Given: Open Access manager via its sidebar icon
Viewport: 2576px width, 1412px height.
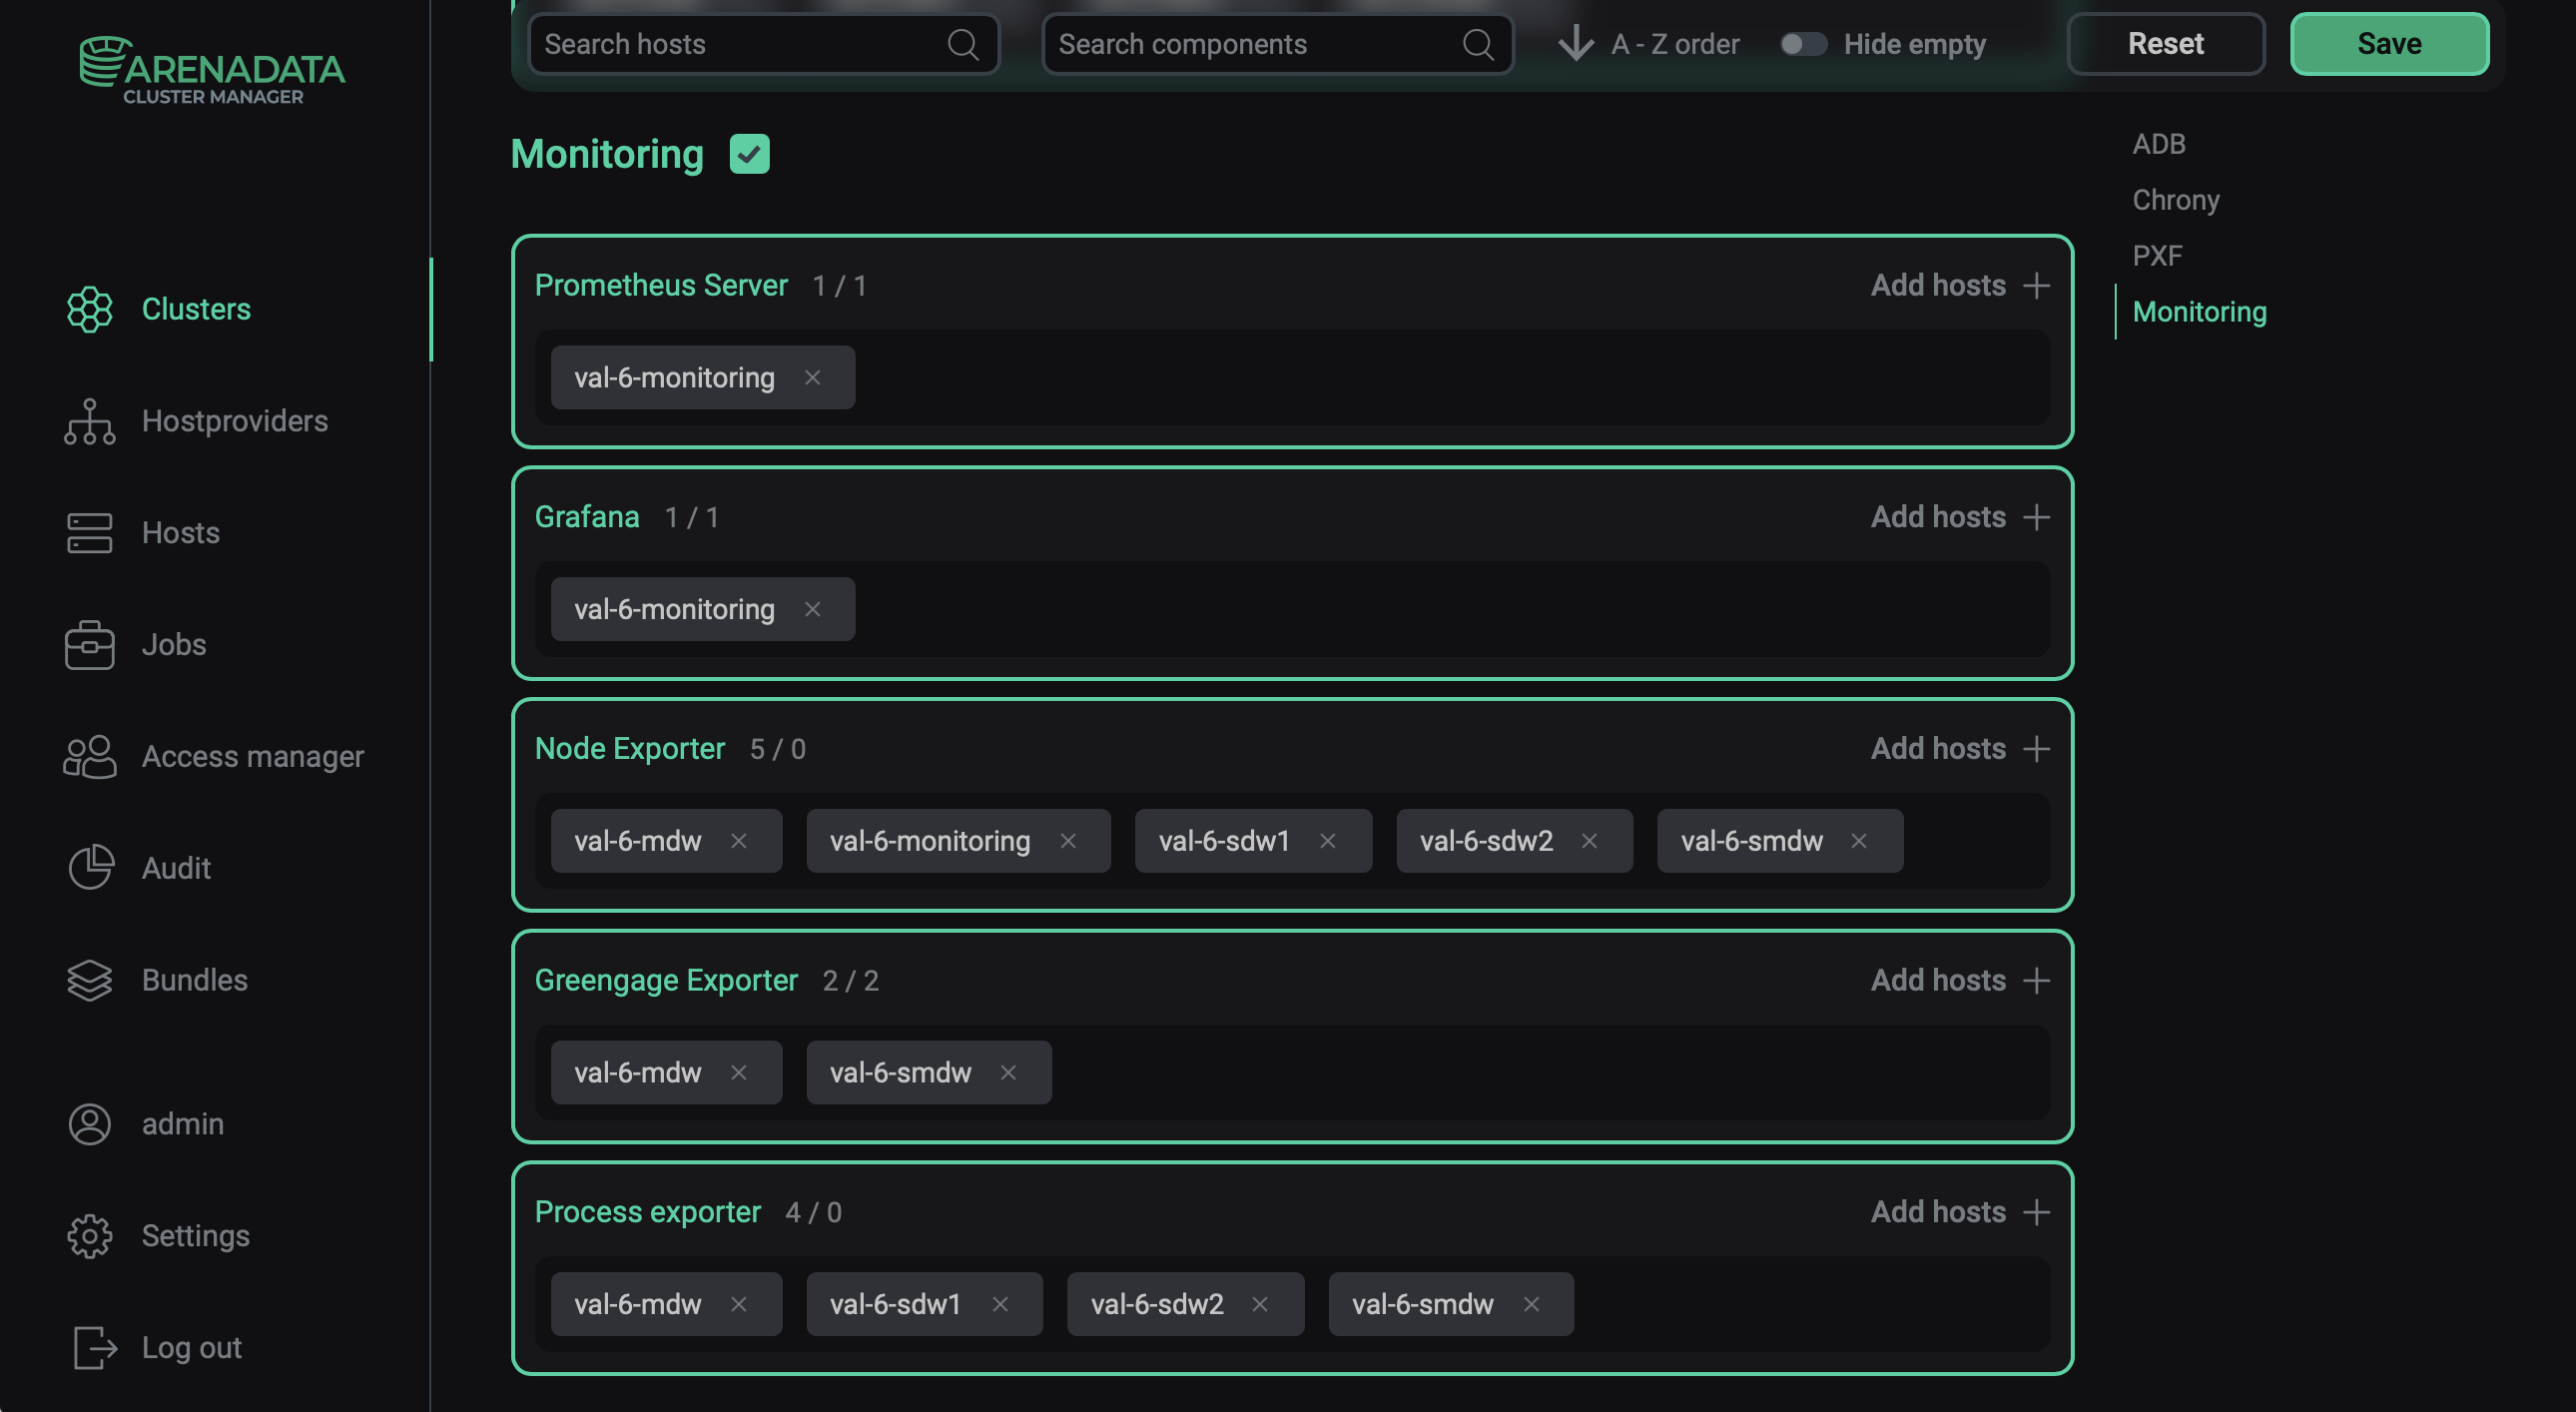Looking at the screenshot, I should [89, 757].
